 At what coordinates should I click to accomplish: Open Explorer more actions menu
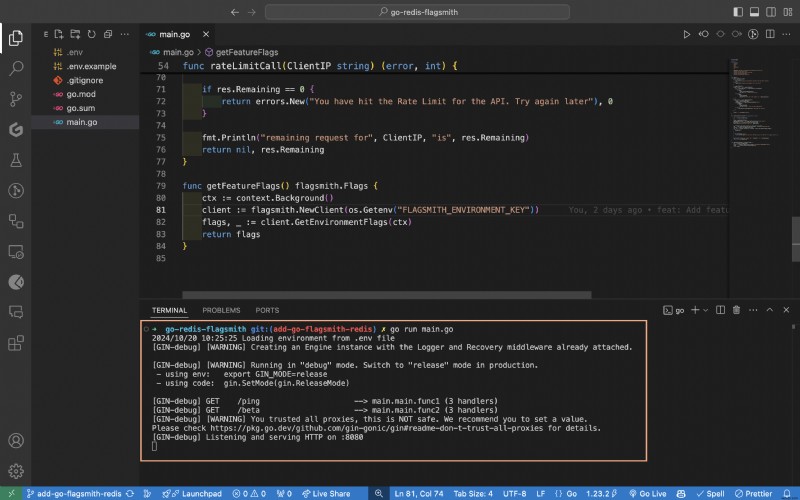tap(124, 34)
